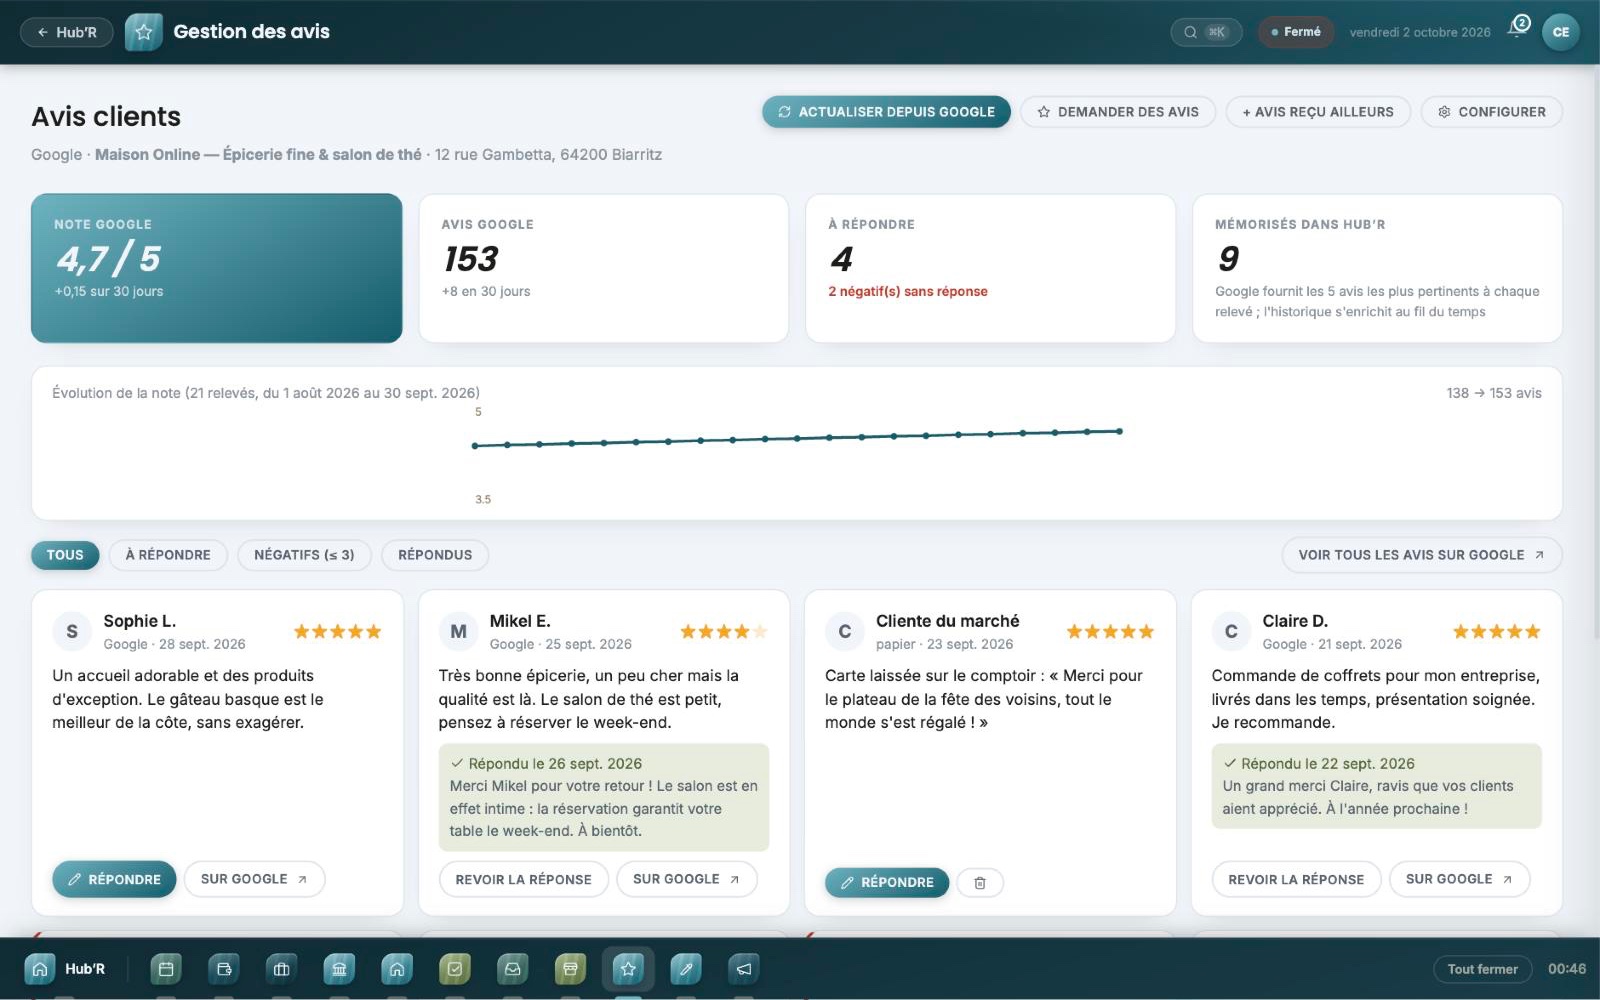Click the clock reading 00:46
This screenshot has height=1000, width=1600.
[x=1567, y=969]
